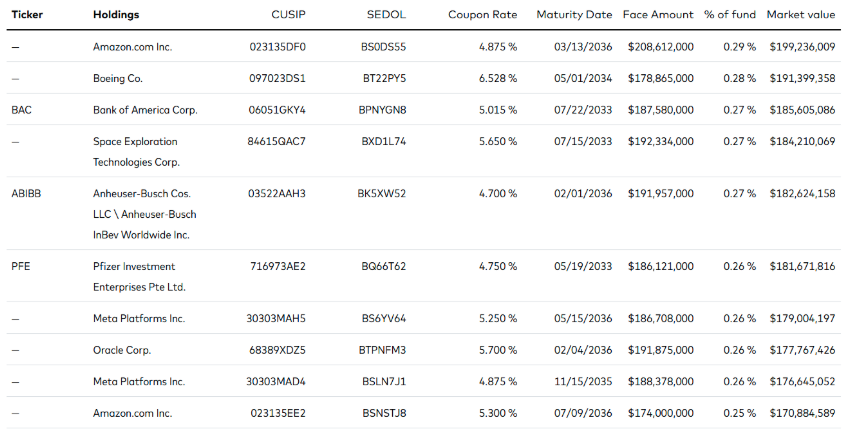
Task: Select the Bank of America Corp. holding
Action: [145, 110]
